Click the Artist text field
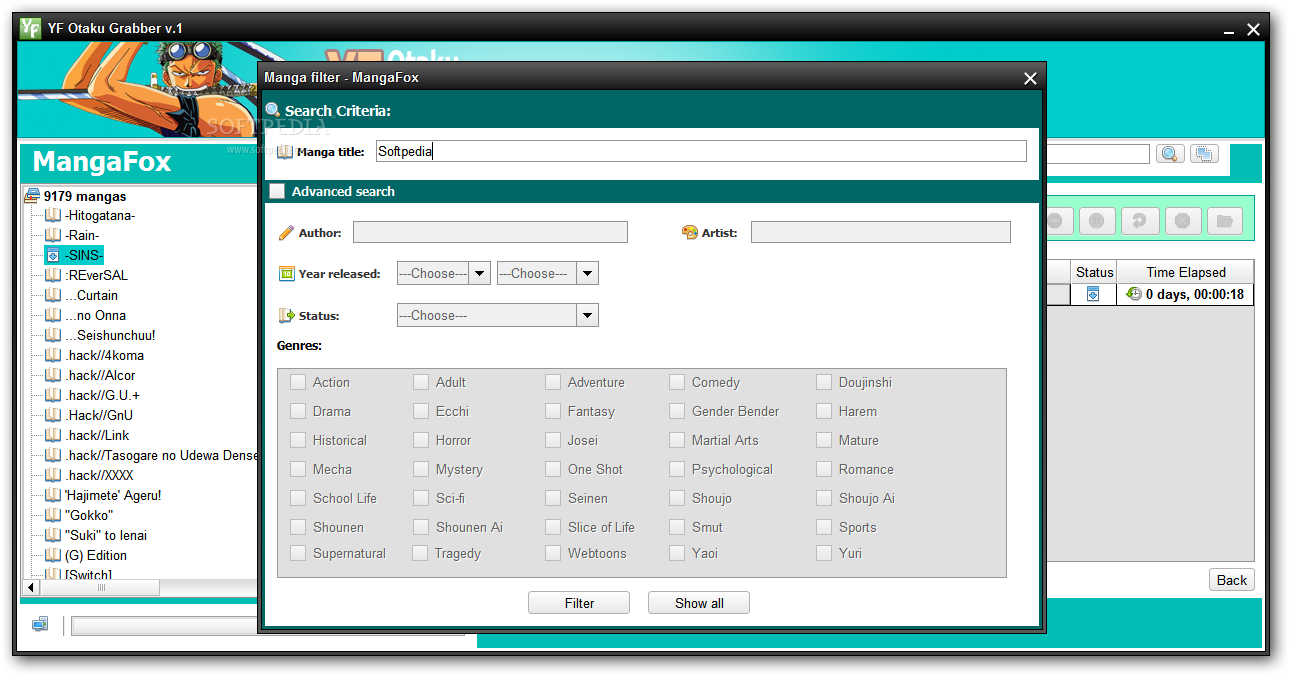Viewport: 1290px width, 676px height. [x=881, y=232]
